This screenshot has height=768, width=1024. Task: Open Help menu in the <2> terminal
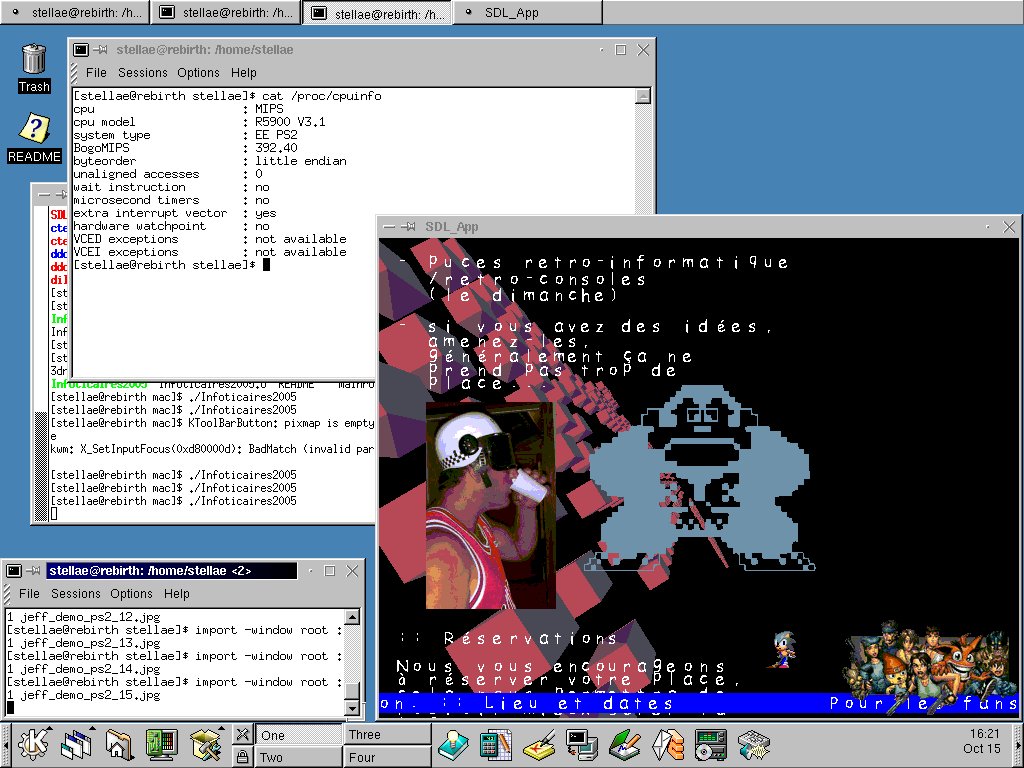176,594
